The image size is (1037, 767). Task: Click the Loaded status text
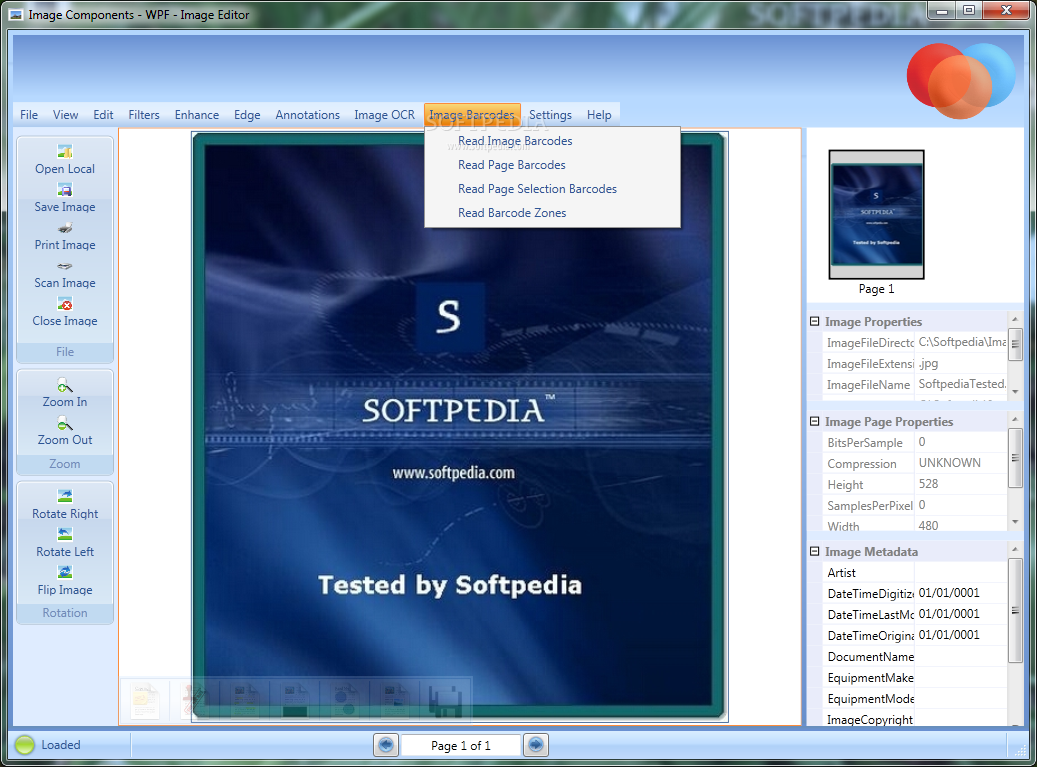pos(61,745)
